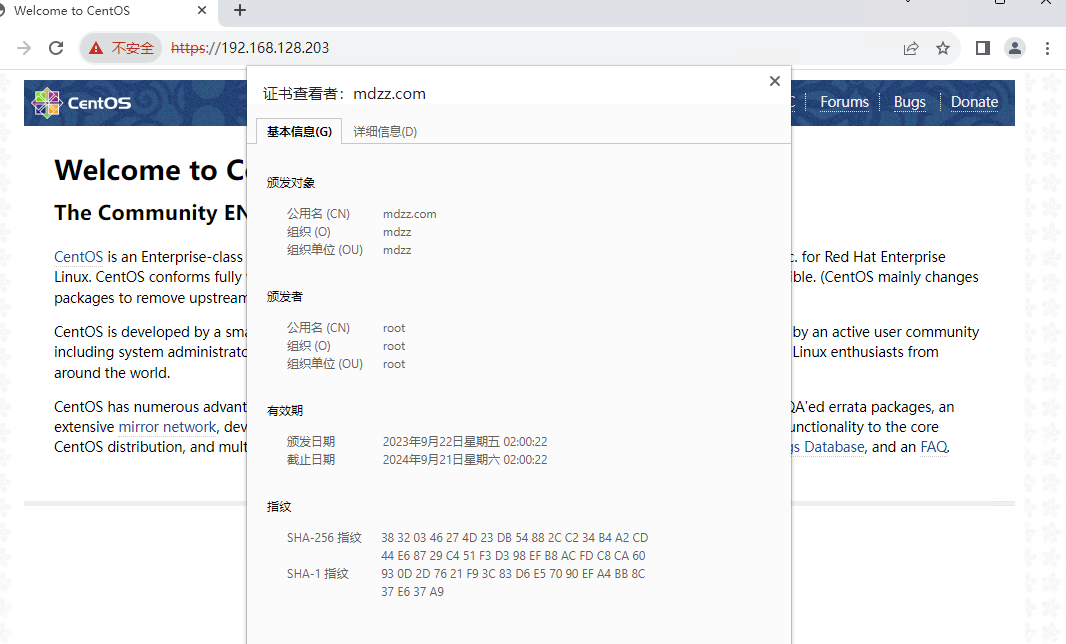Click the 颁发者 section heading
Viewport: 1066px width, 644px height.
[285, 297]
